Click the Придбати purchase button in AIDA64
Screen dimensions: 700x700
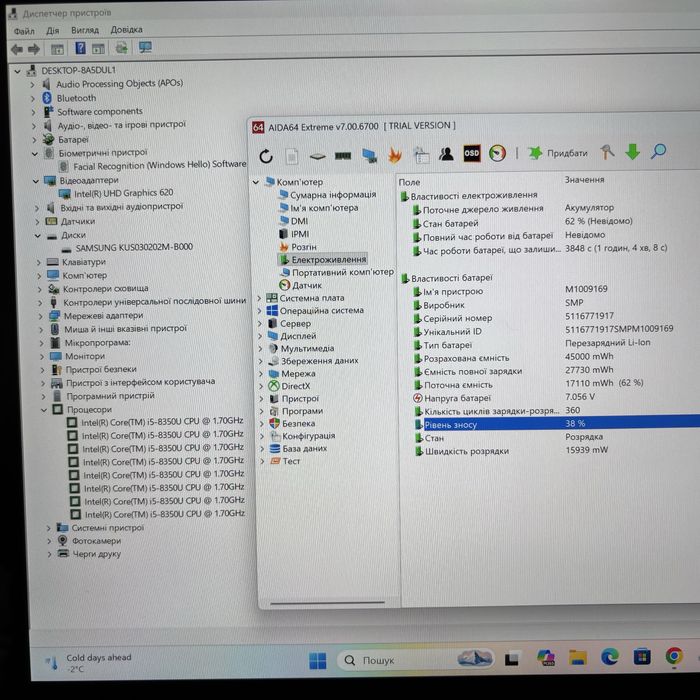pyautogui.click(x=558, y=153)
